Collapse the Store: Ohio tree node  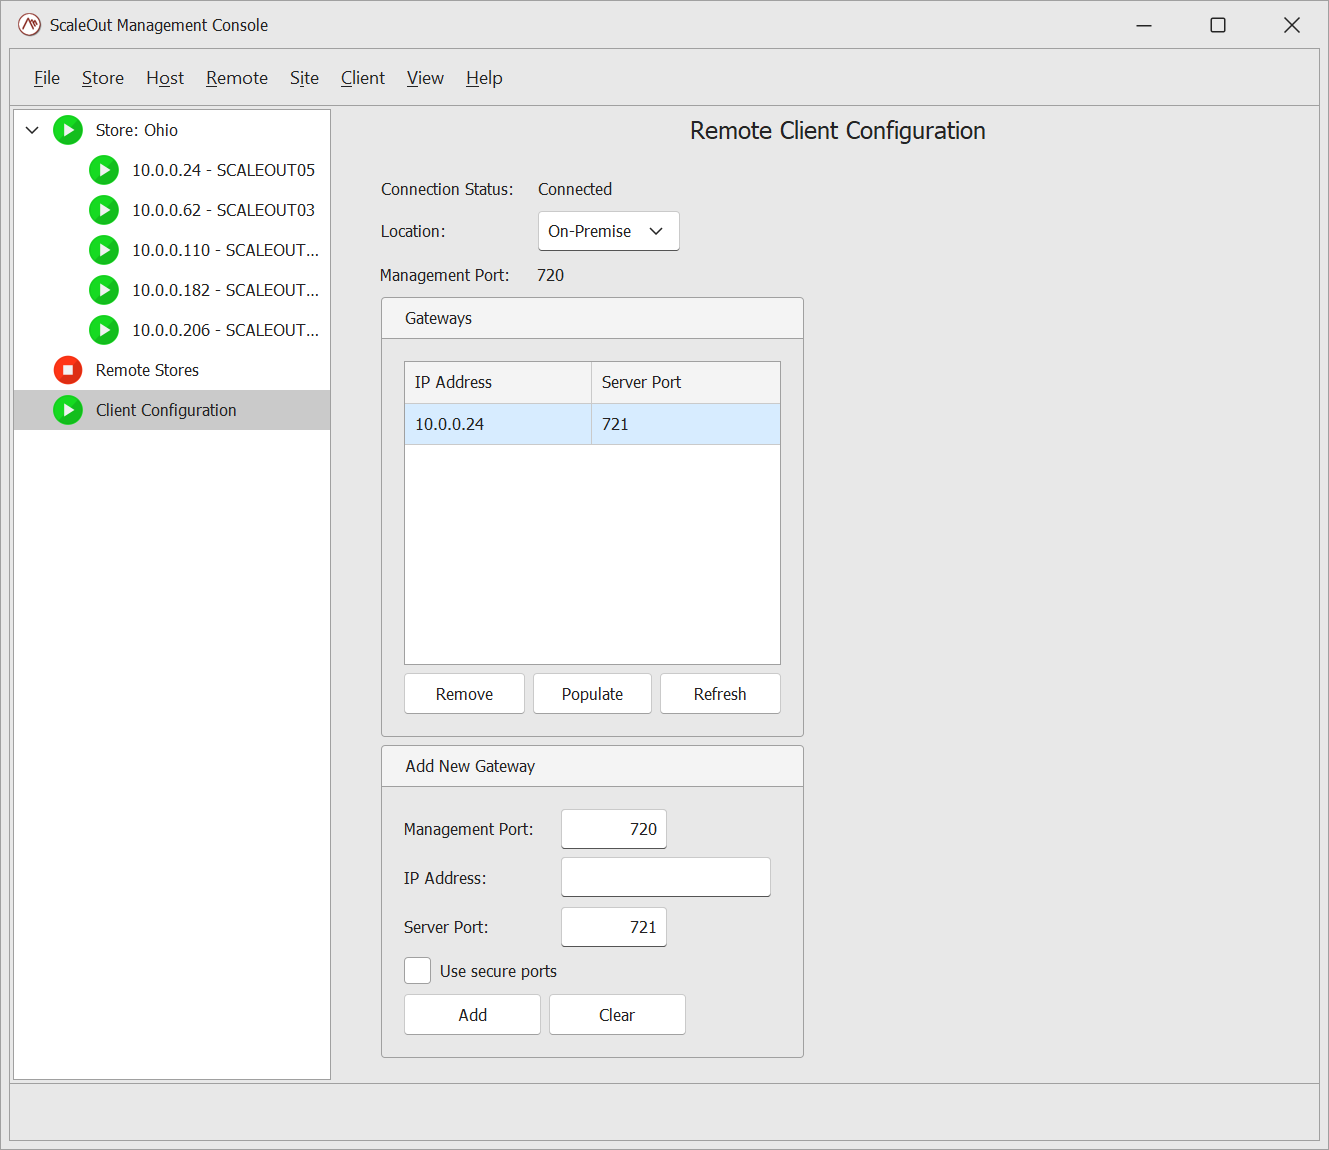[32, 130]
